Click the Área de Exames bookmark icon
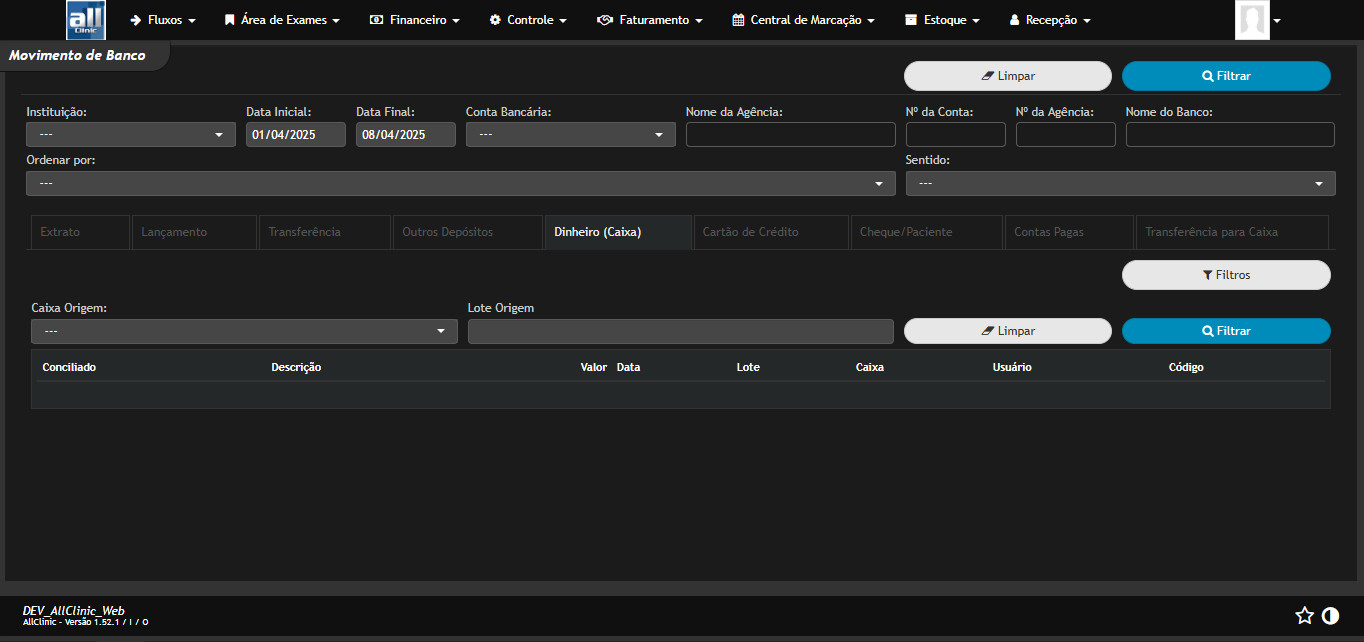This screenshot has width=1364, height=642. (x=232, y=19)
